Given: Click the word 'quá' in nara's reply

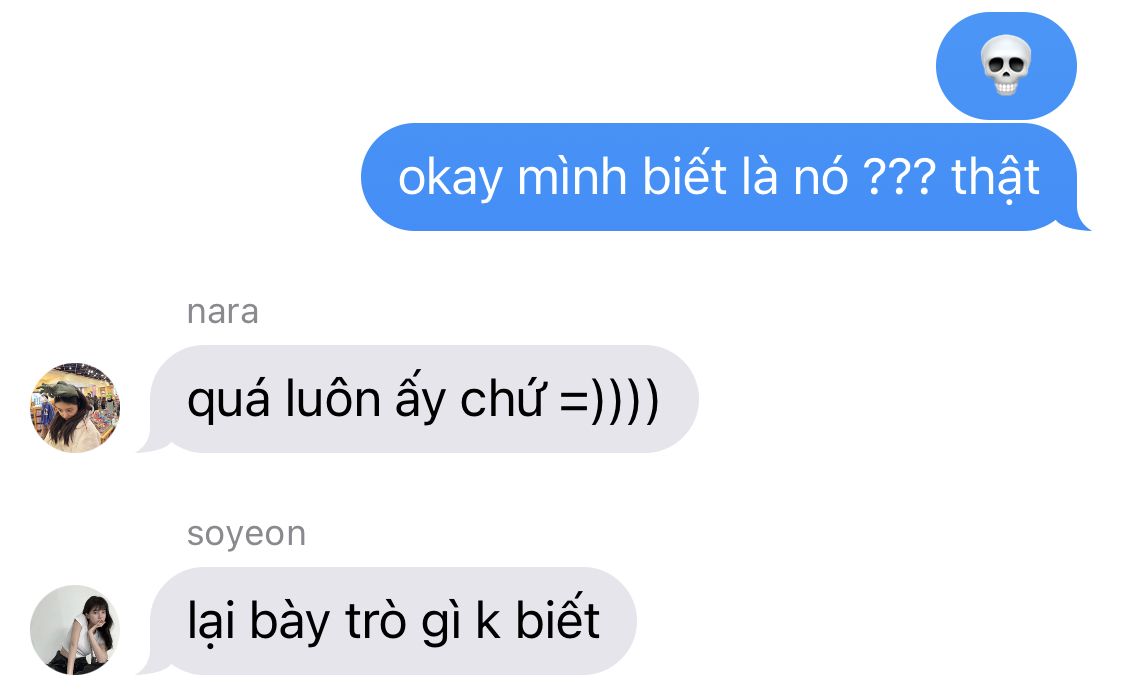Looking at the screenshot, I should click(x=228, y=399).
